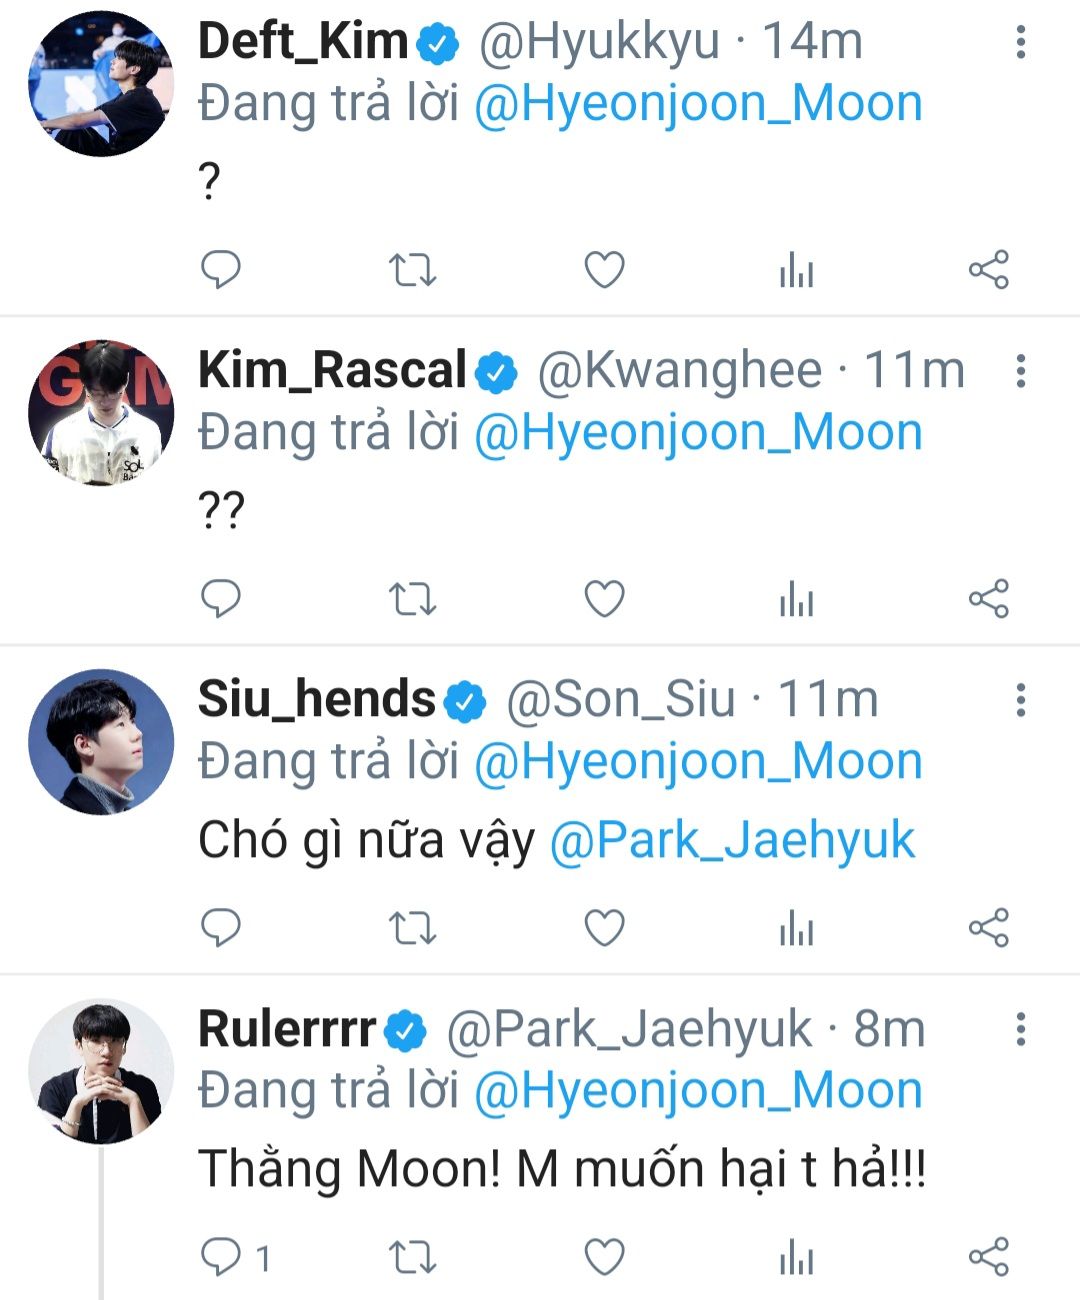The height and width of the screenshot is (1300, 1080).
Task: Open @Hyeonjoon_Moon link in Deft_Kim's reply
Action: pyautogui.click(x=698, y=104)
